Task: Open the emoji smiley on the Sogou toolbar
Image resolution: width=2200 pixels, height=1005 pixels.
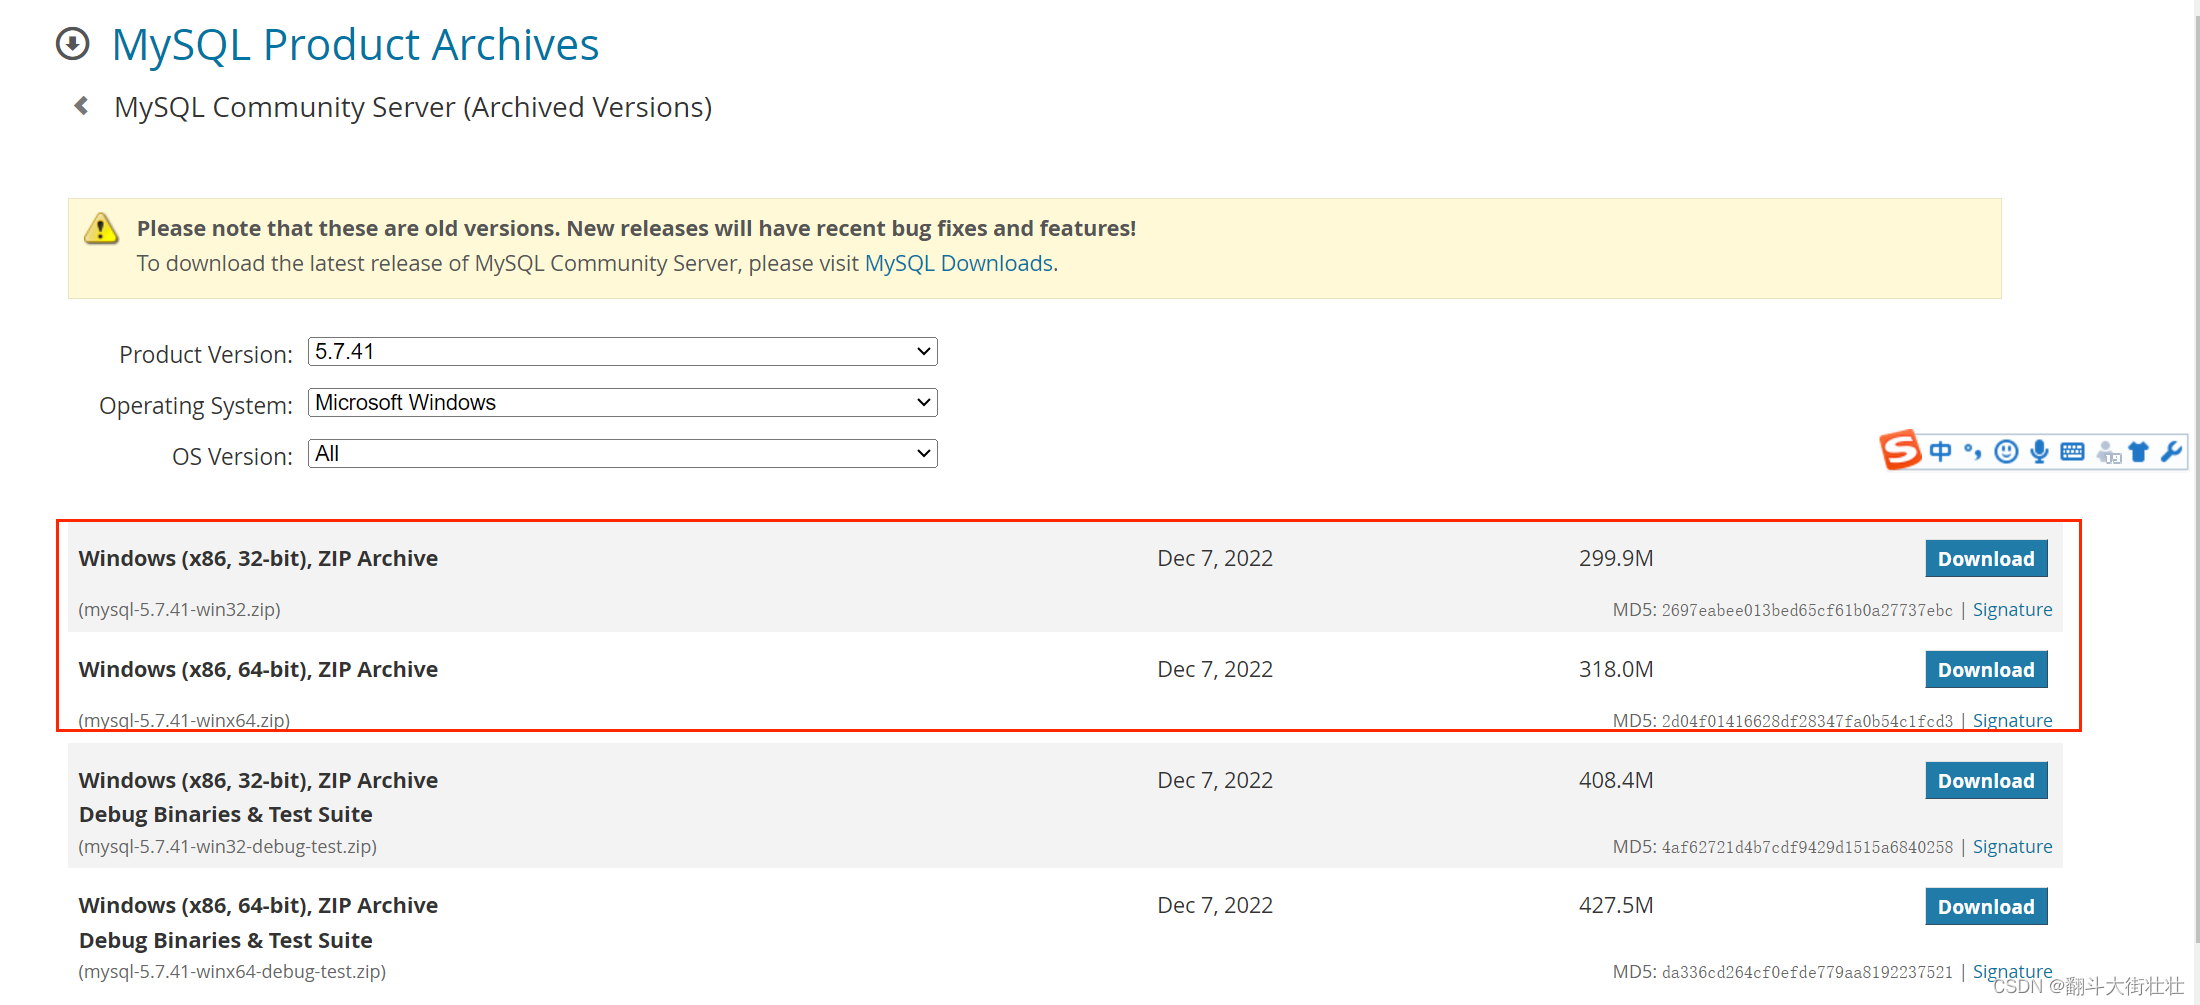Action: [x=2006, y=452]
